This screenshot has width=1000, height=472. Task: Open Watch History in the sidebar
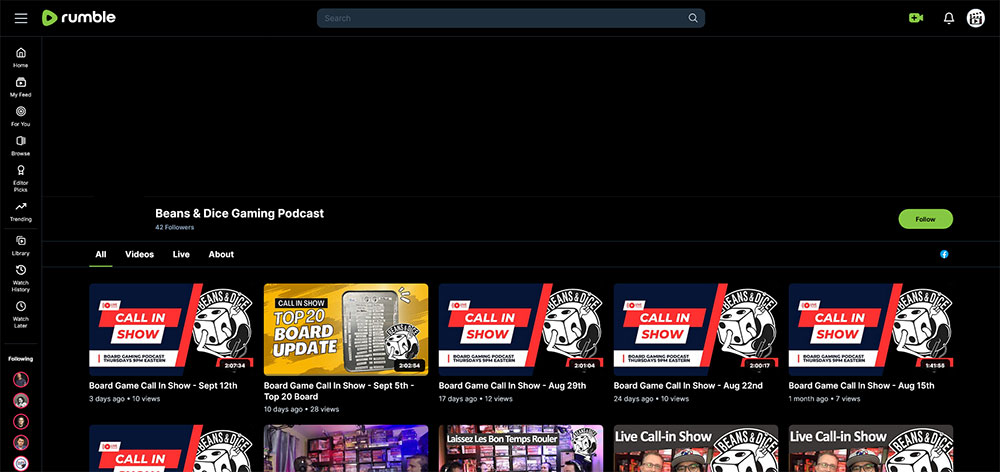click(21, 279)
